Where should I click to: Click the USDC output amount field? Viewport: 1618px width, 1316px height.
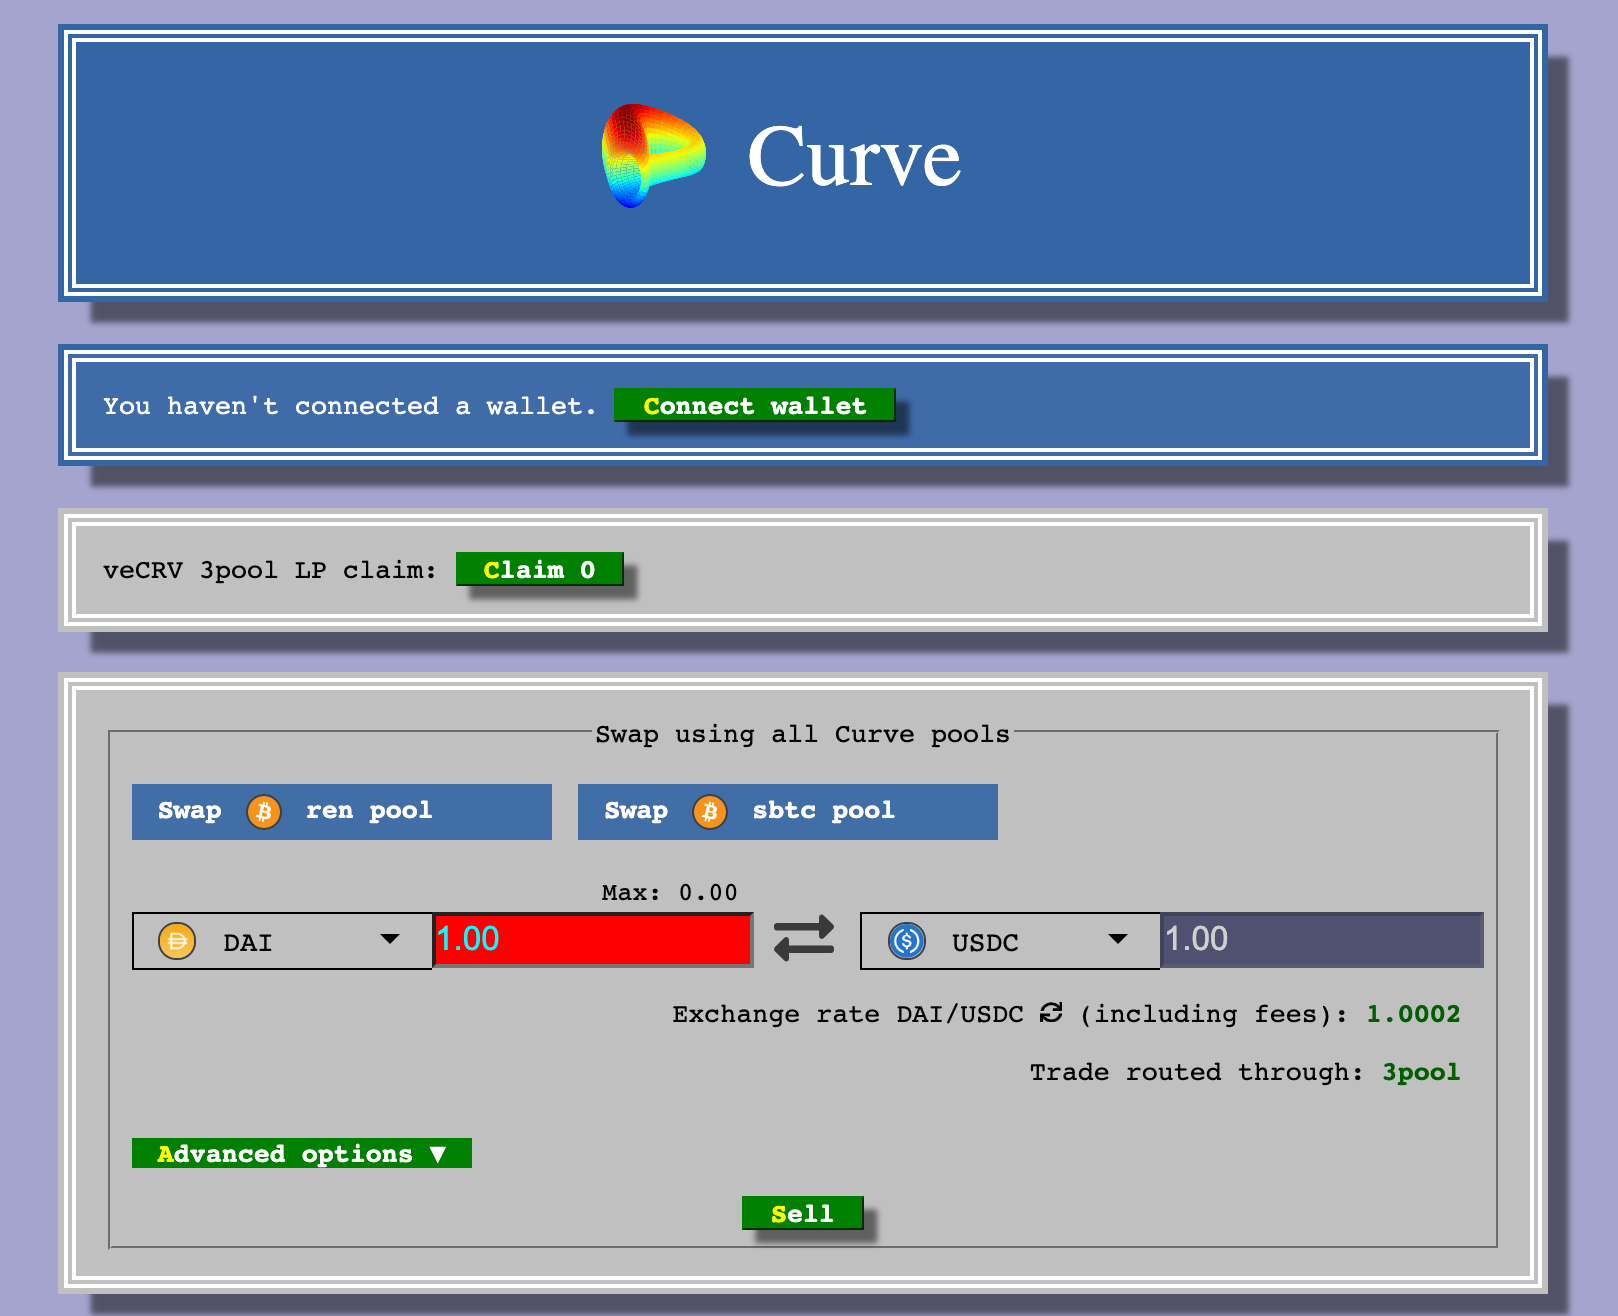[x=1322, y=939]
